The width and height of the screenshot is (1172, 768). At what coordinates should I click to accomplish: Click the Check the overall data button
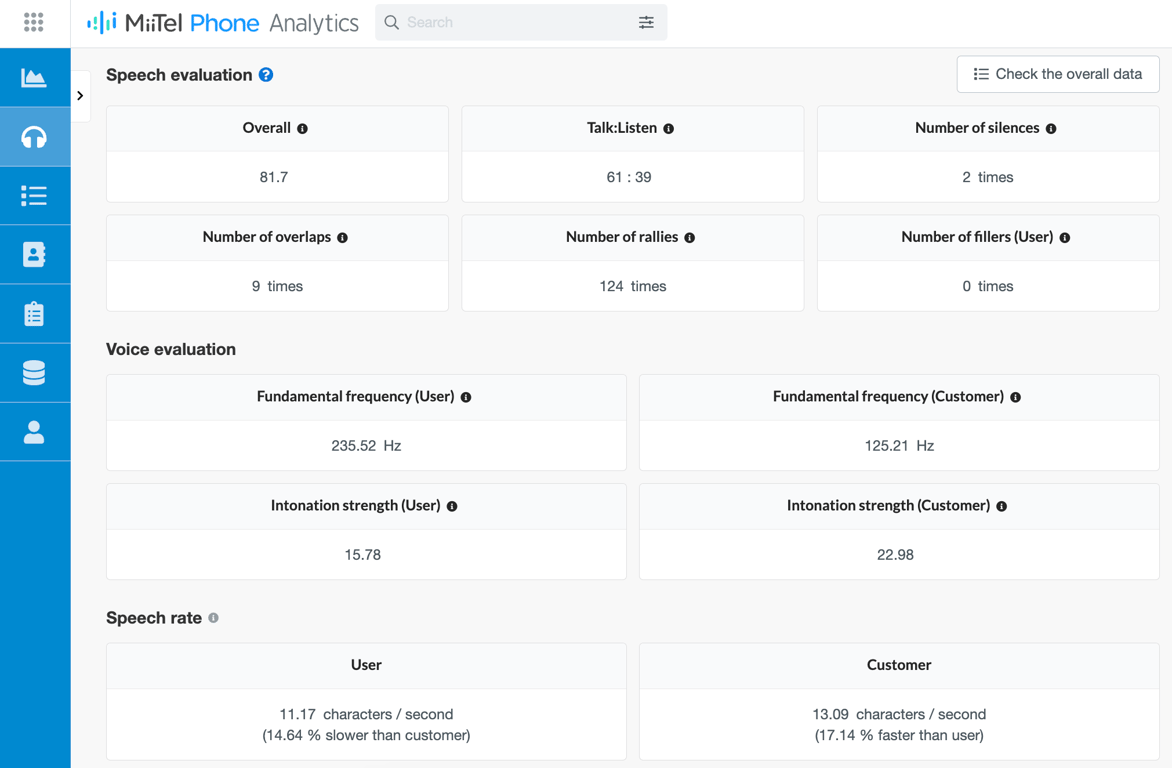pyautogui.click(x=1057, y=74)
